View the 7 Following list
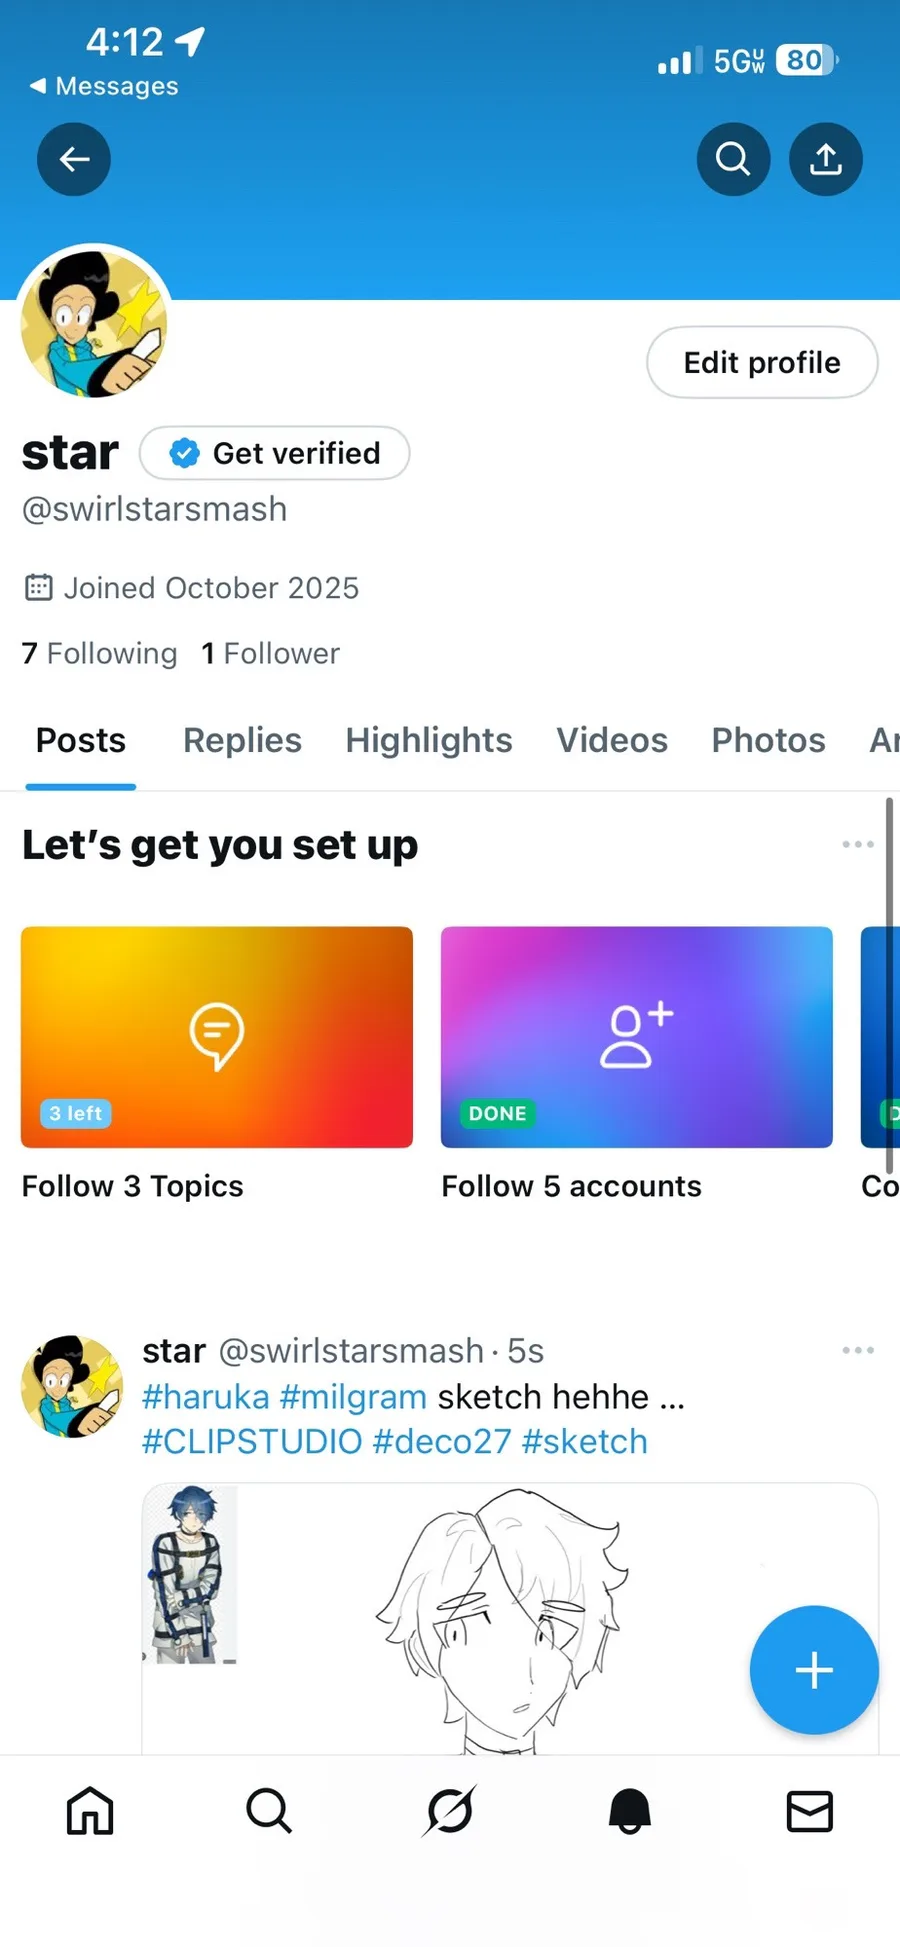 (x=99, y=653)
